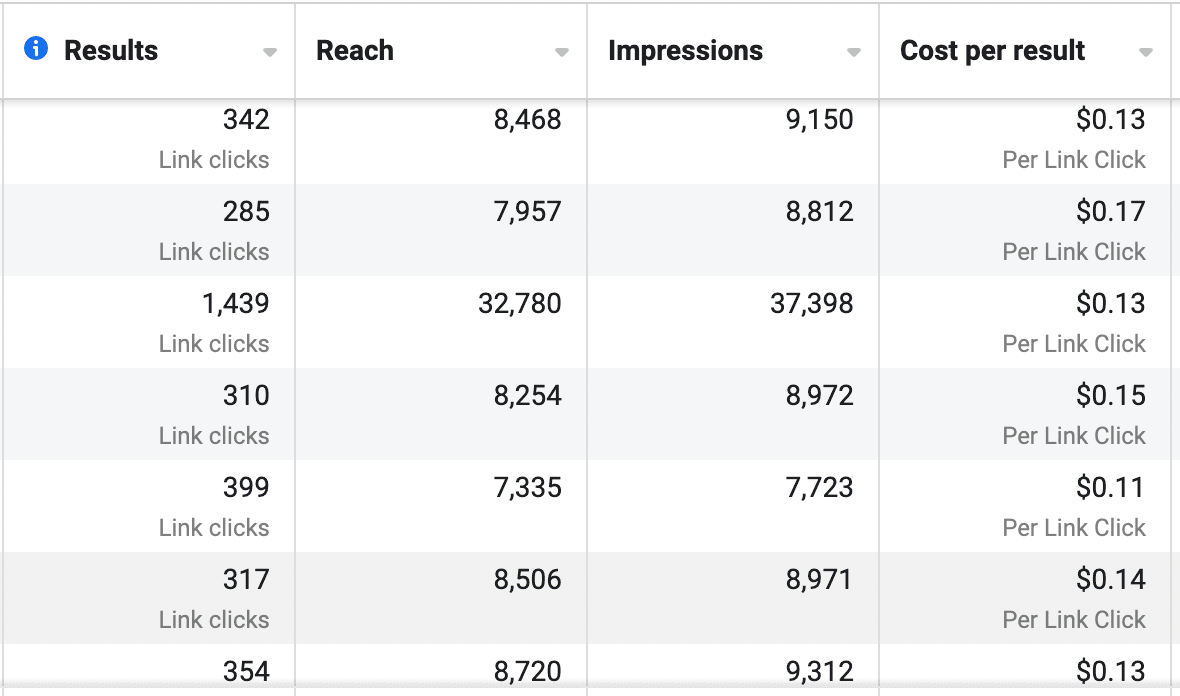Viewport: 1180px width, 696px height.
Task: Click the 342 link clicks result cell
Action: click(x=246, y=120)
